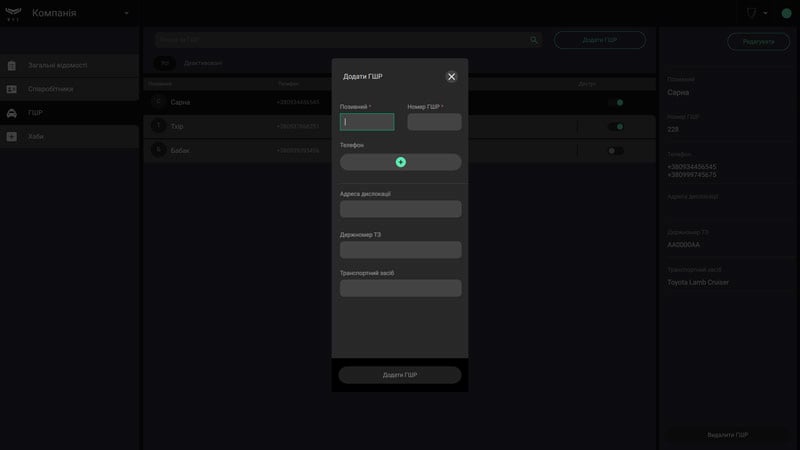Click the Доступ column header
This screenshot has width=800, height=450.
(587, 84)
